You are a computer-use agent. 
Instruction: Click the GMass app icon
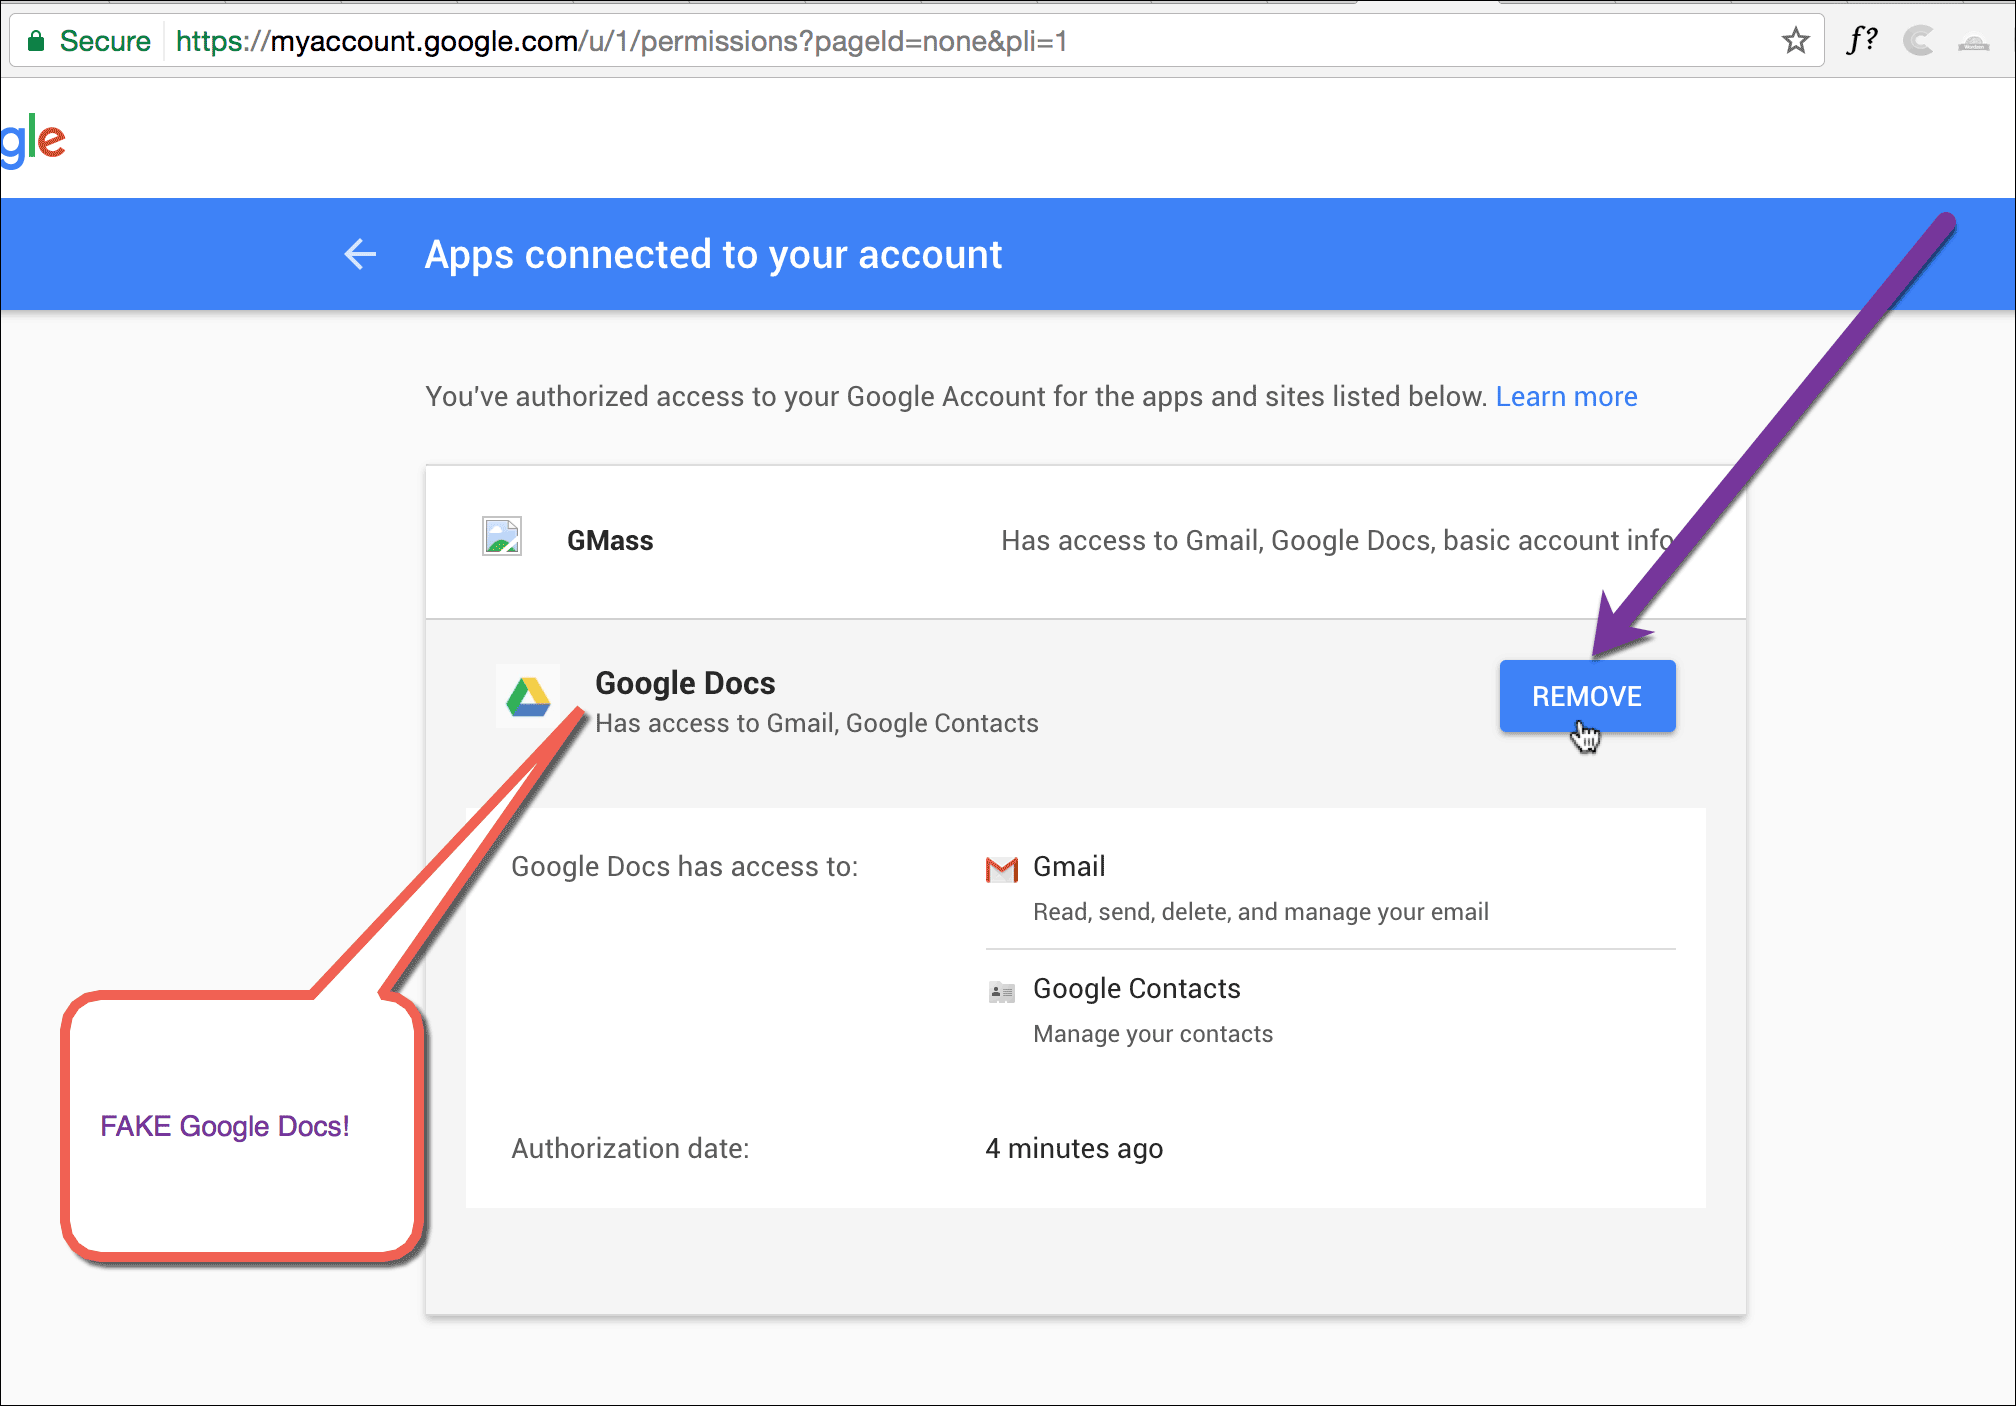click(502, 536)
